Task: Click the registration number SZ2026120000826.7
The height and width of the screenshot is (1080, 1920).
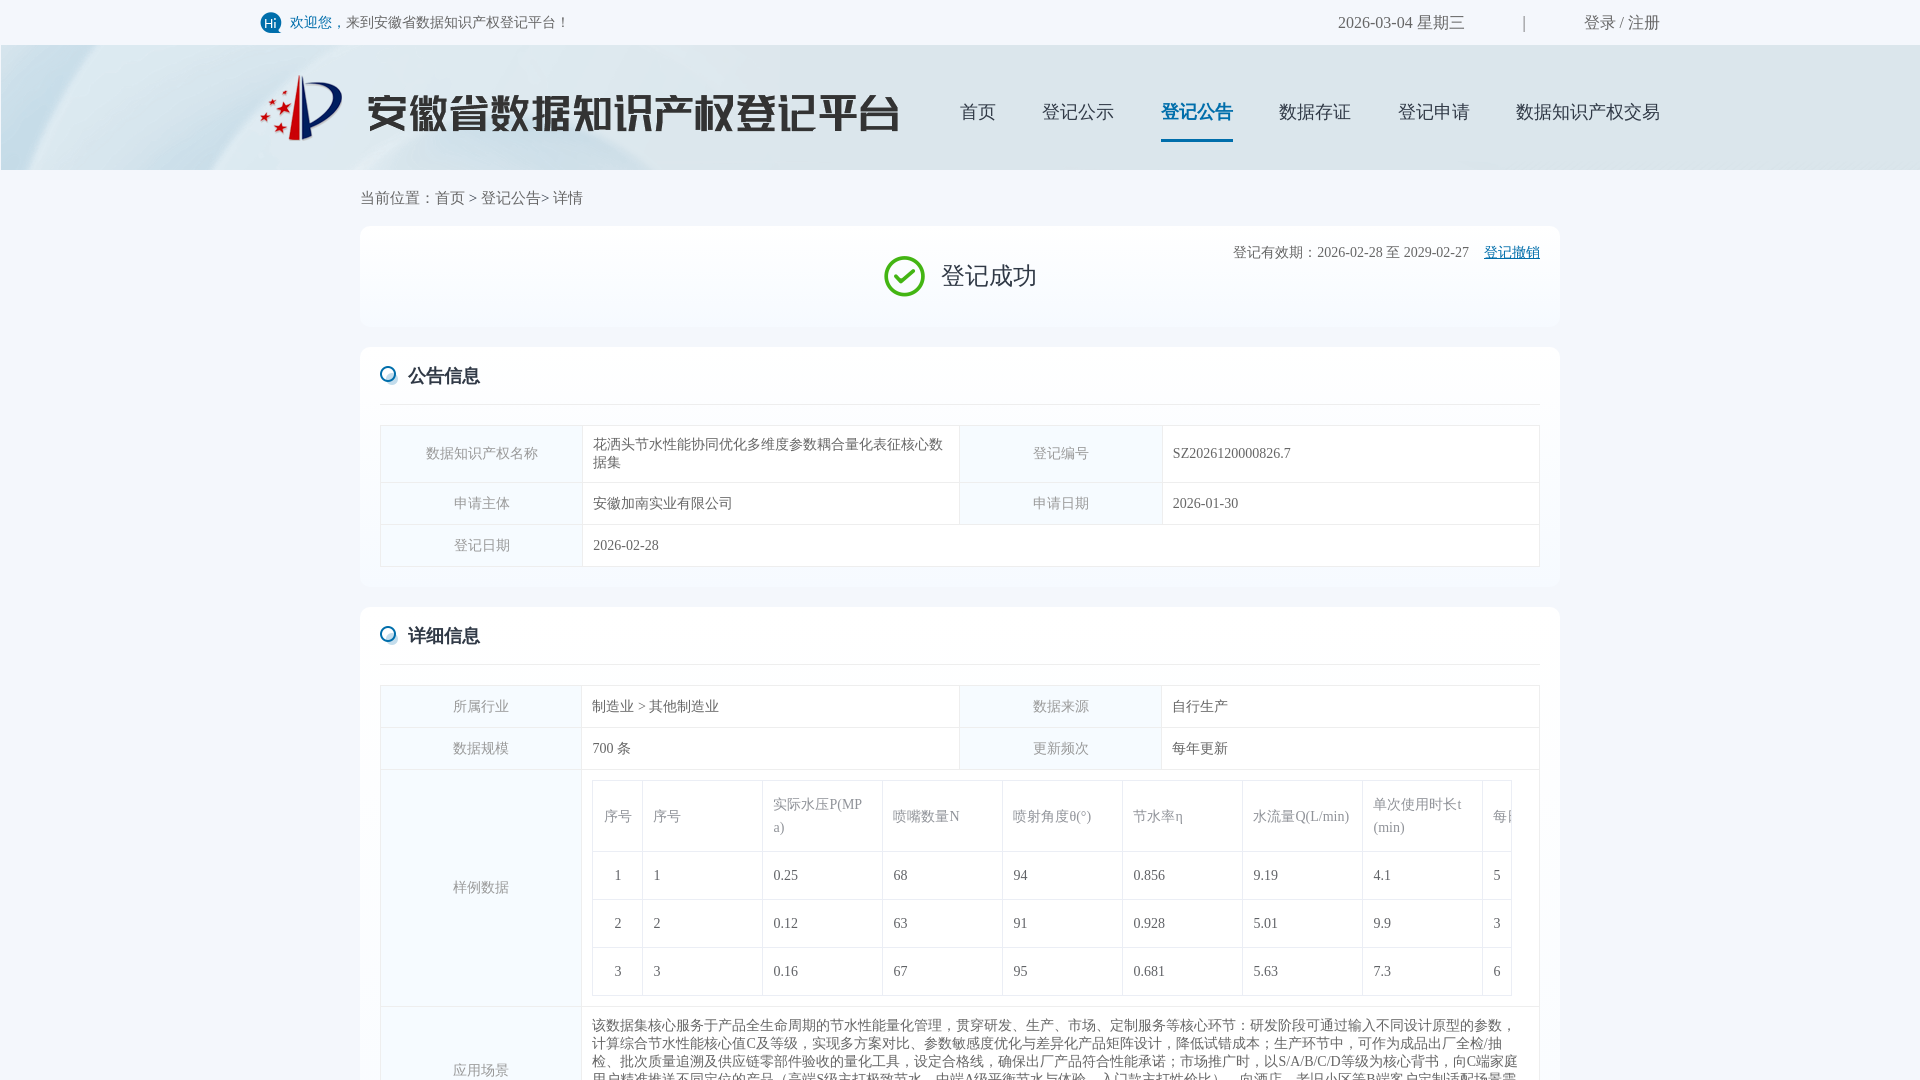Action: [x=1231, y=454]
